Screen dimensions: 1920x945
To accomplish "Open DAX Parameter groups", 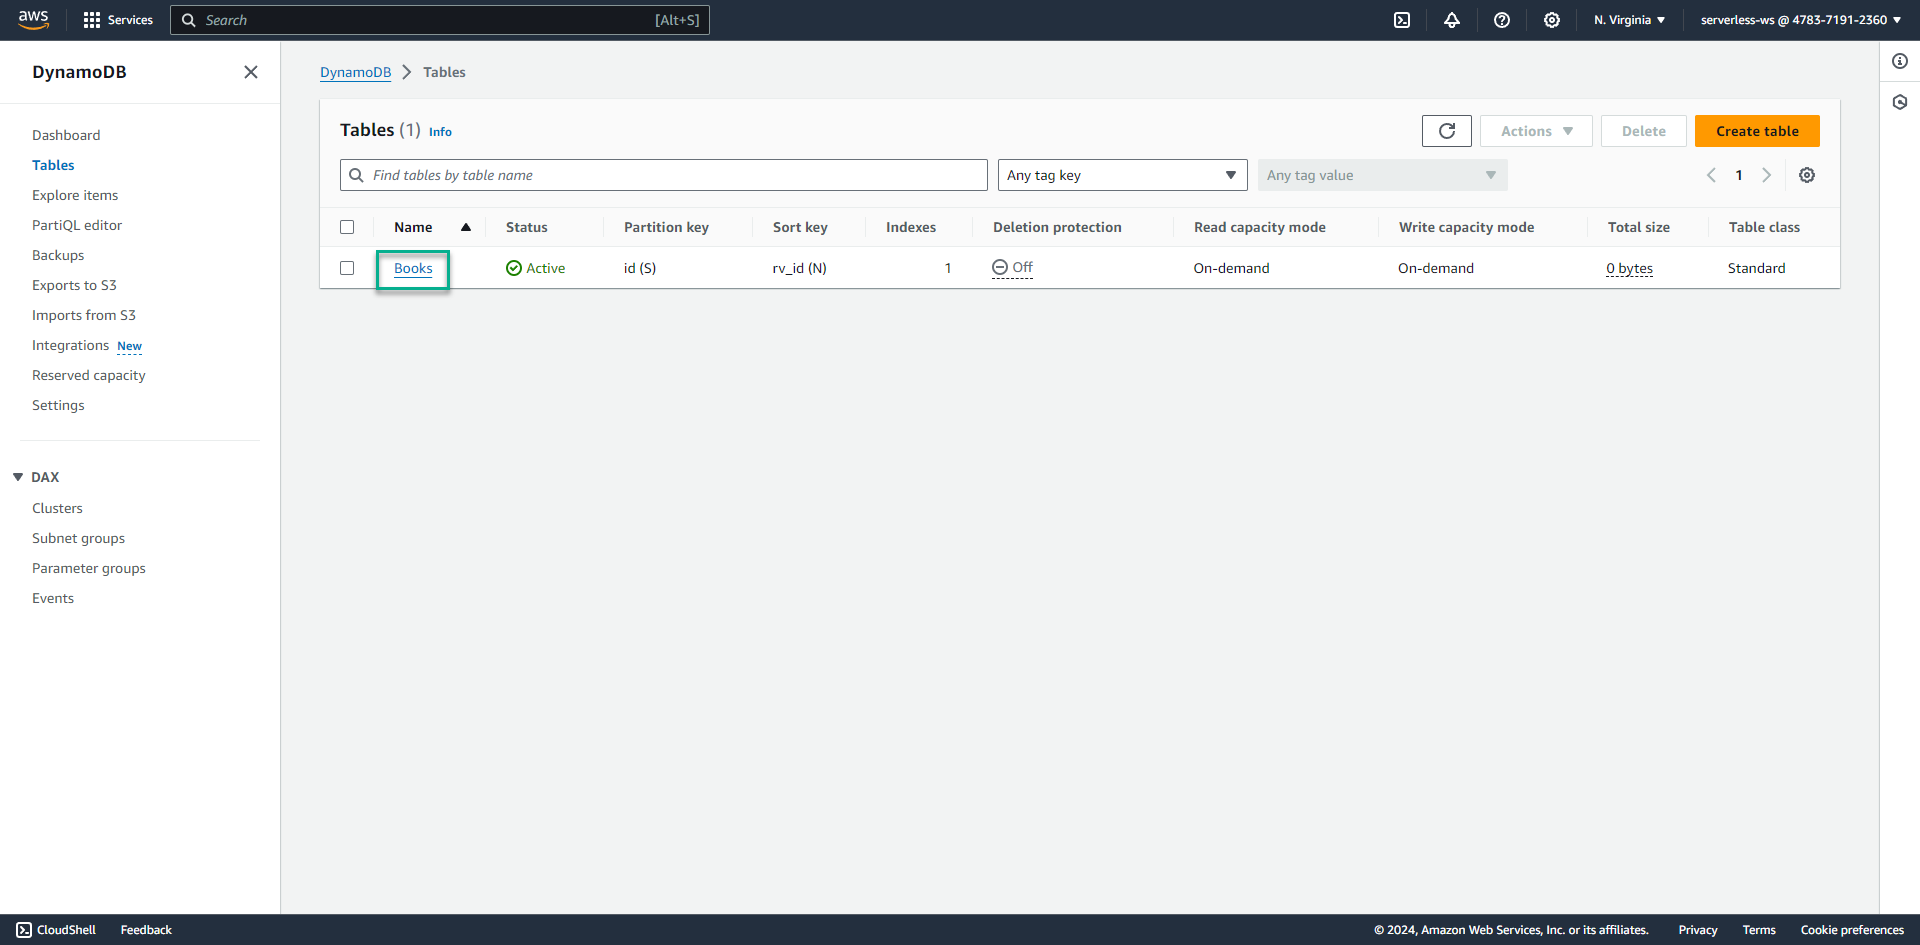I will (x=89, y=568).
